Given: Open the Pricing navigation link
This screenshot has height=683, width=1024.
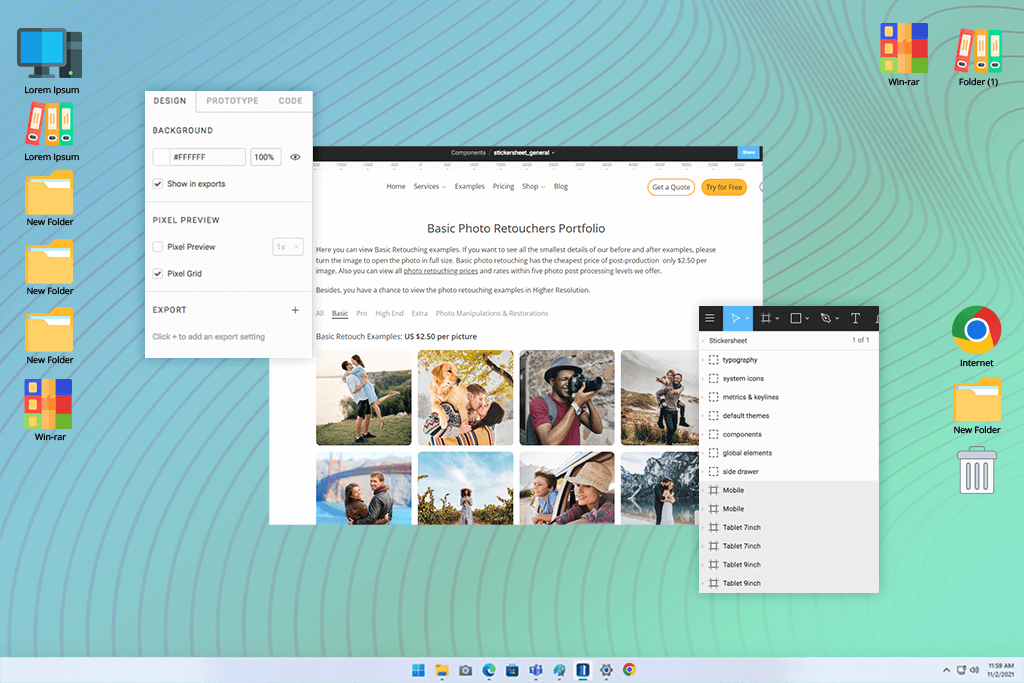Looking at the screenshot, I should click(504, 187).
